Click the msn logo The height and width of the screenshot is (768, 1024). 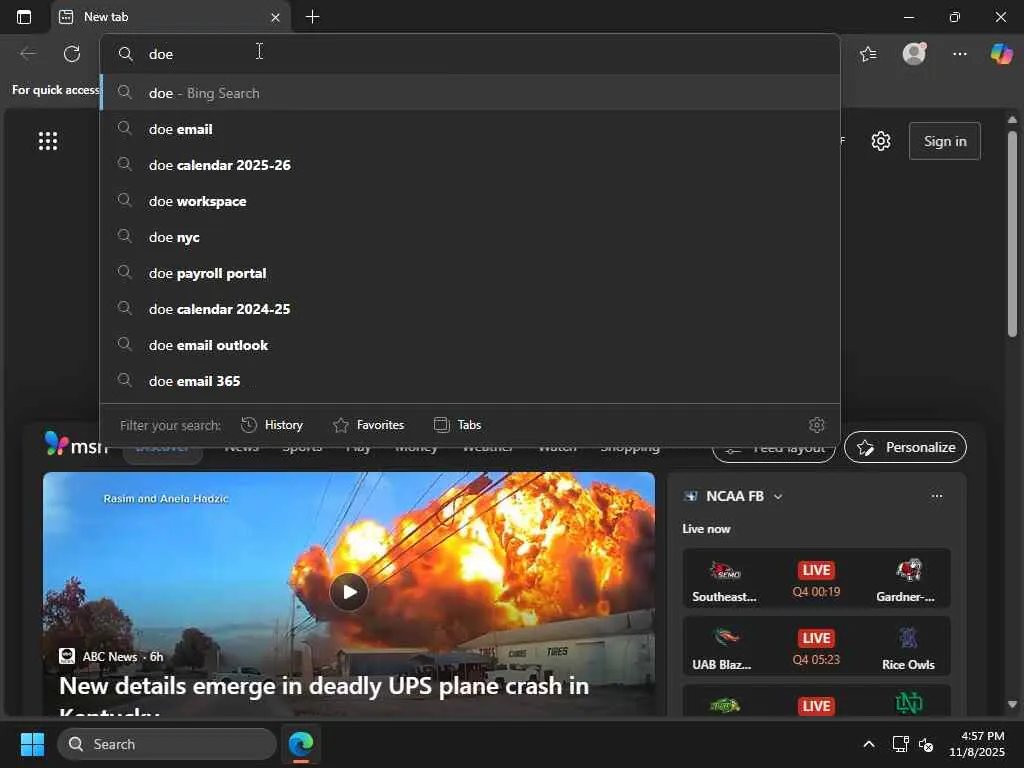point(76,444)
